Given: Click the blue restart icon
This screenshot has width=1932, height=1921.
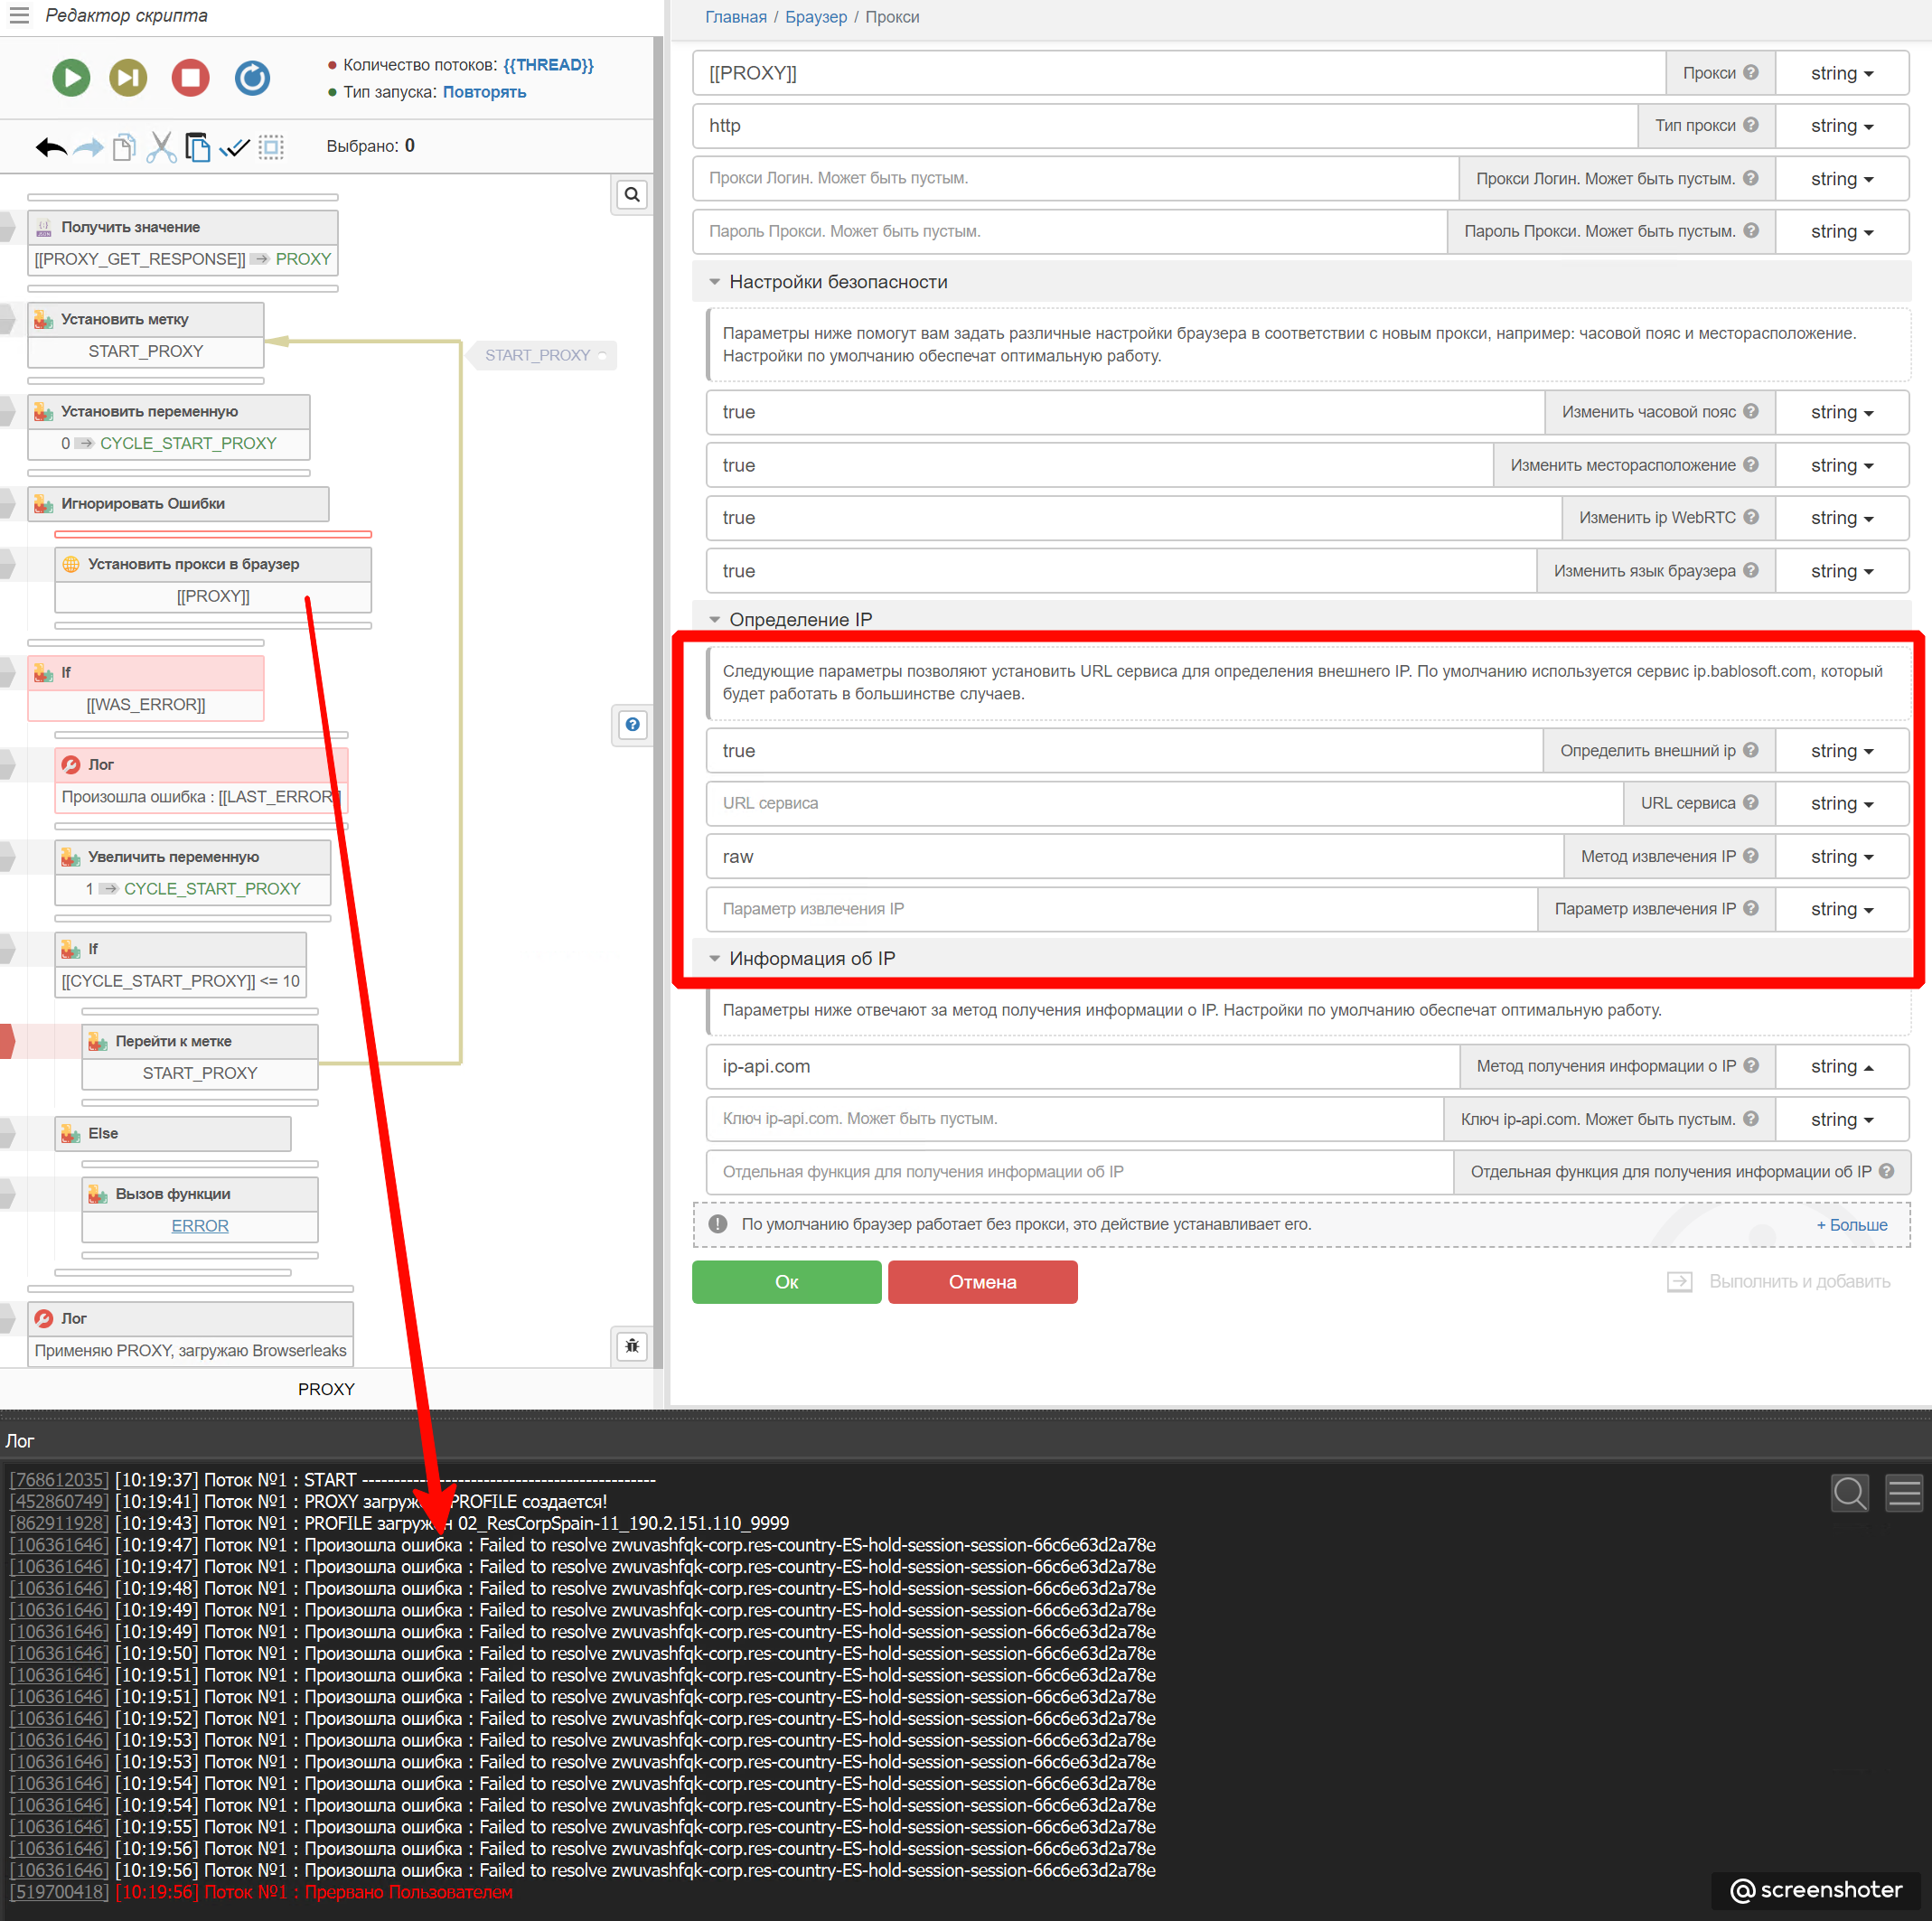Looking at the screenshot, I should pyautogui.click(x=252, y=77).
